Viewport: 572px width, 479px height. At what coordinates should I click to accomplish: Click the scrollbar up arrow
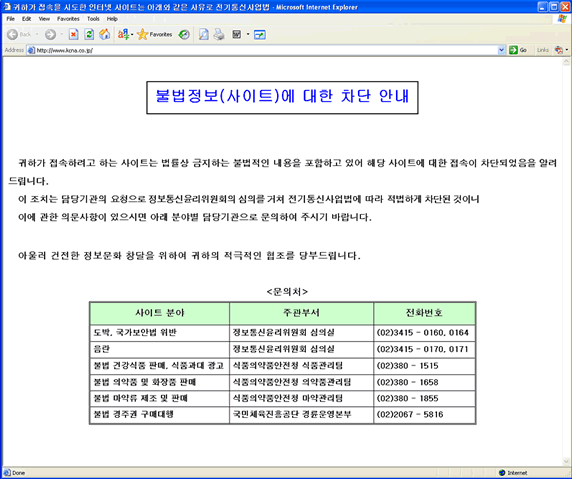(566, 62)
